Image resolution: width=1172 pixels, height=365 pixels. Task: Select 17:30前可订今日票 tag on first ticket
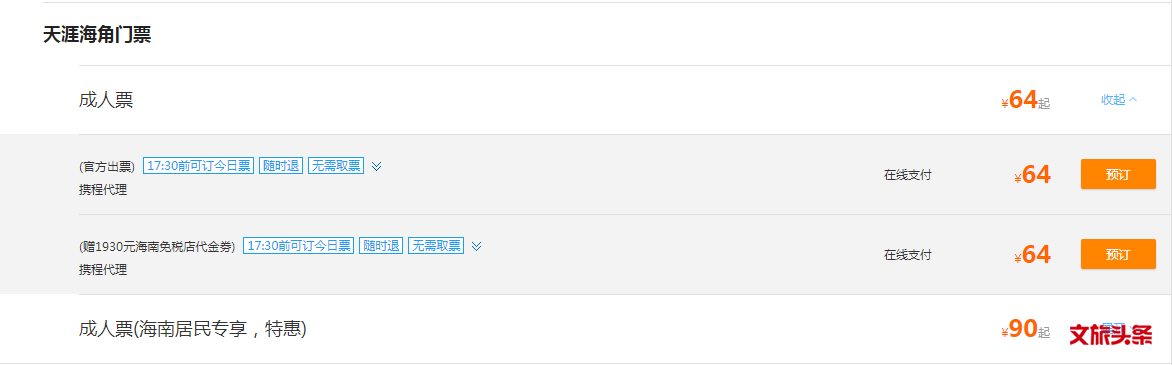click(x=199, y=166)
